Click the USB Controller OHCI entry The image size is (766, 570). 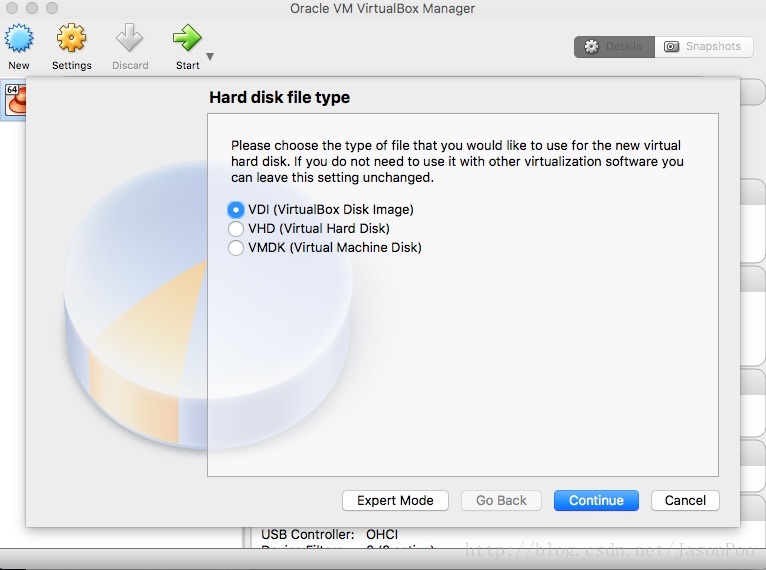(329, 534)
